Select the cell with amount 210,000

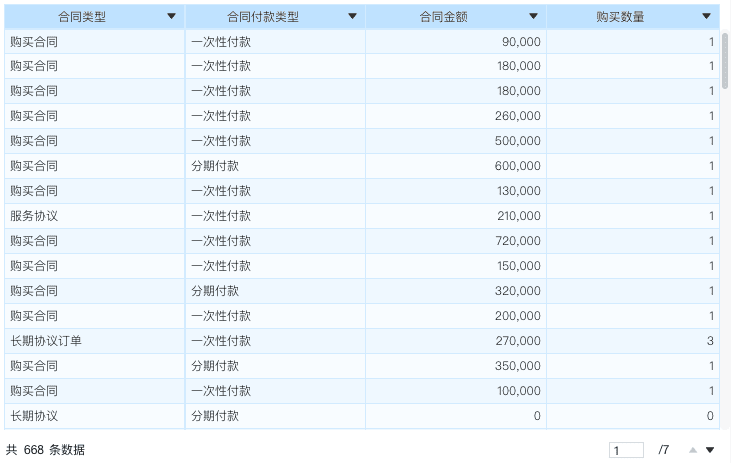pos(456,216)
